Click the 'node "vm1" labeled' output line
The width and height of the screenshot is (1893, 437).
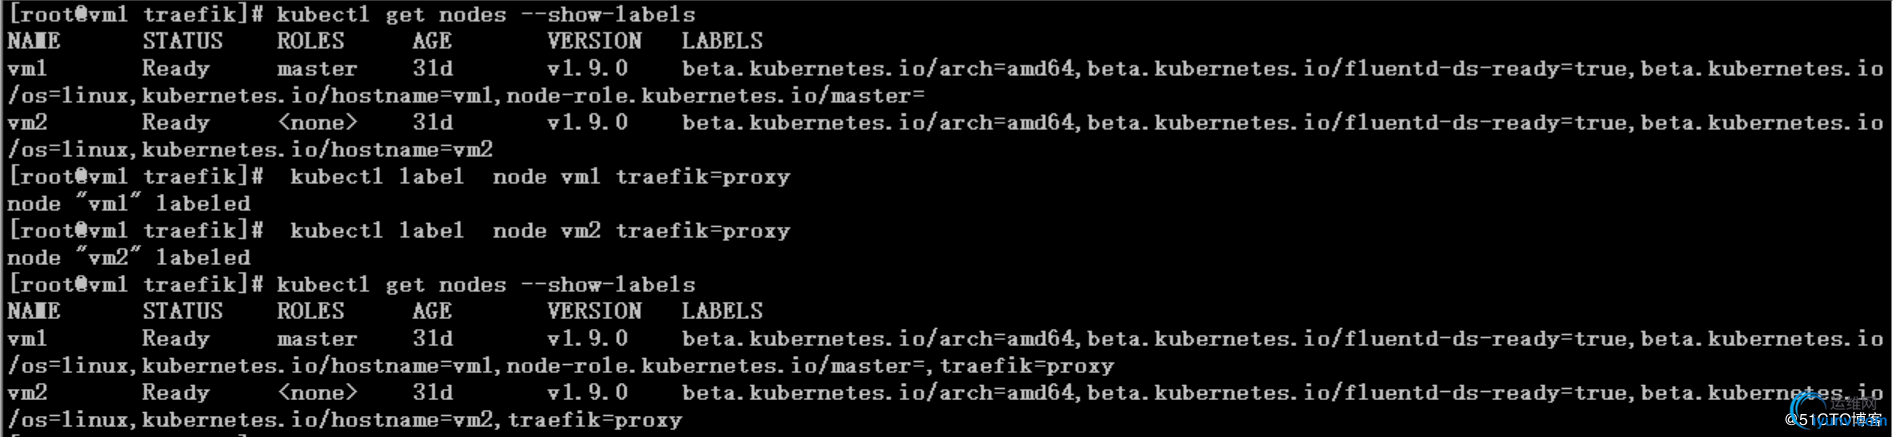click(x=128, y=204)
